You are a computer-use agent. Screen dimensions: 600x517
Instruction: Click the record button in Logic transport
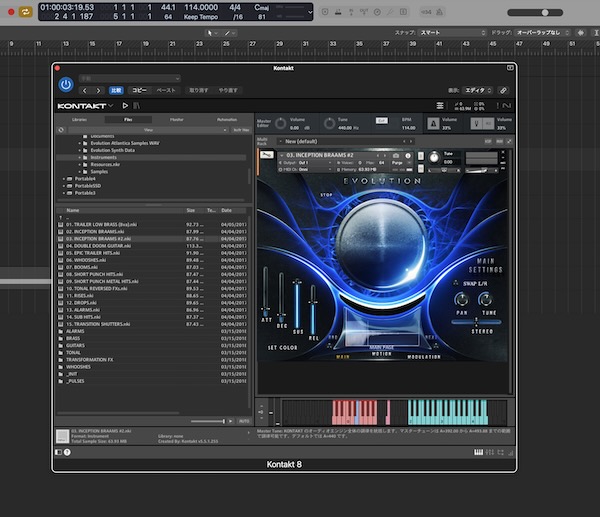[11, 12]
